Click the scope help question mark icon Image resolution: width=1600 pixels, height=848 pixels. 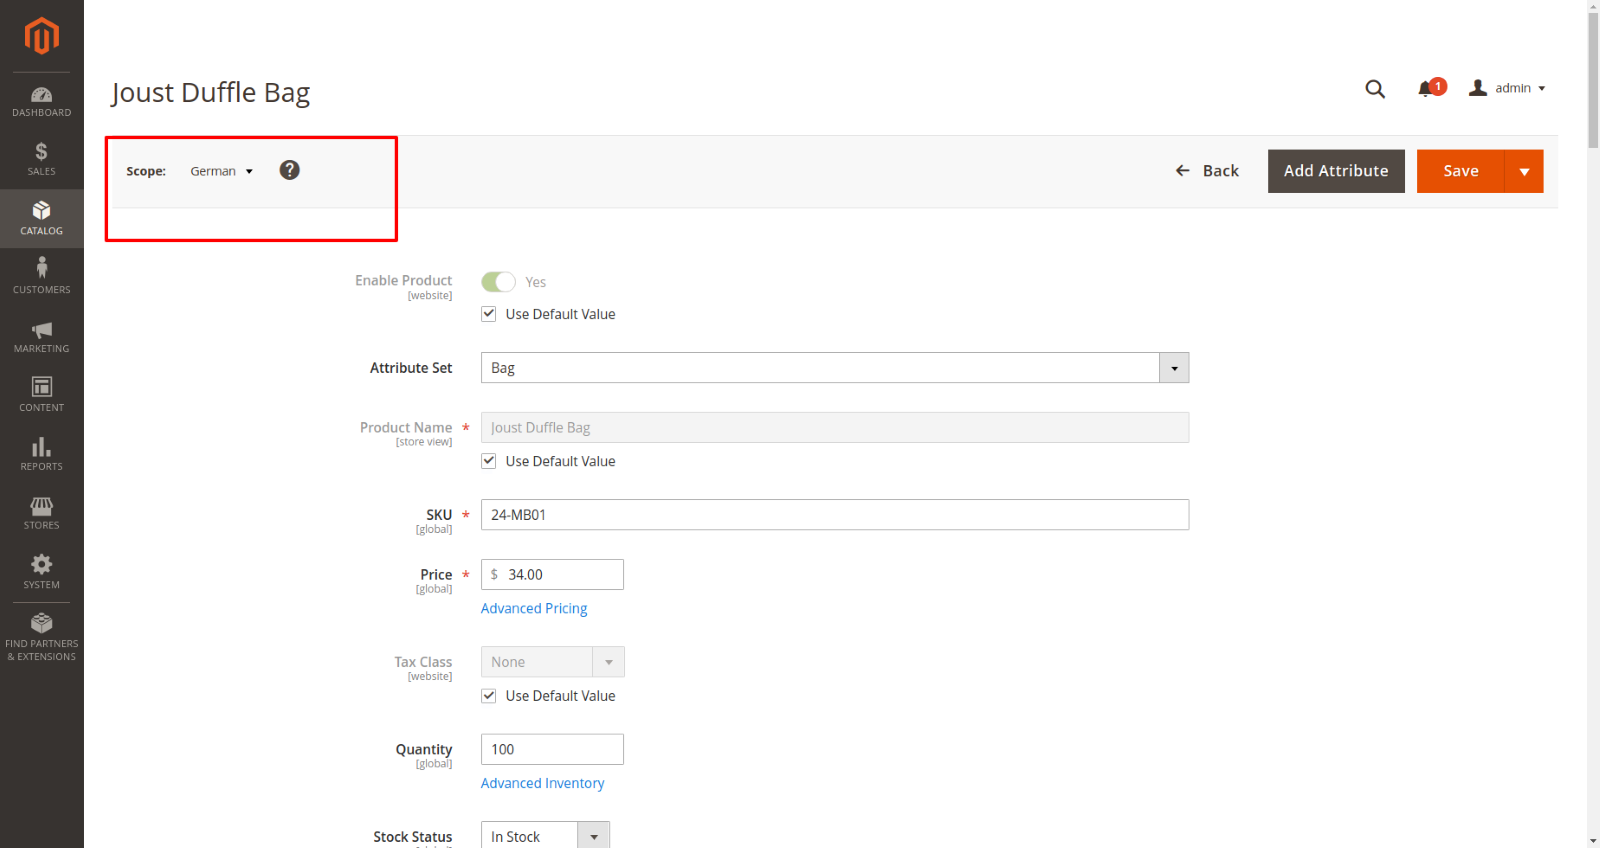289,170
